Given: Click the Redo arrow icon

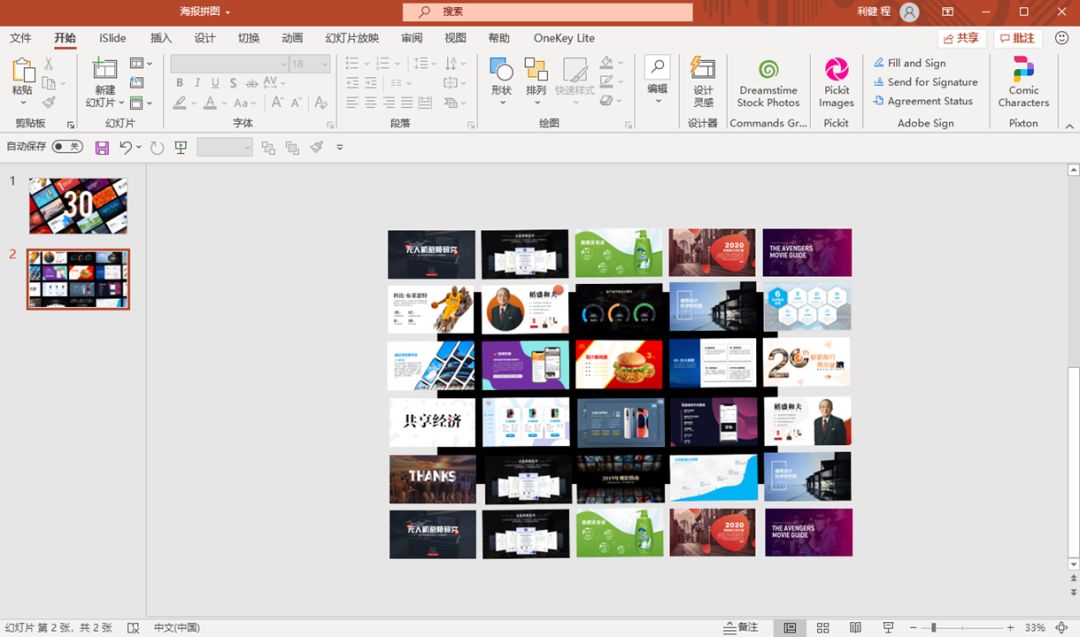Looking at the screenshot, I should (157, 147).
